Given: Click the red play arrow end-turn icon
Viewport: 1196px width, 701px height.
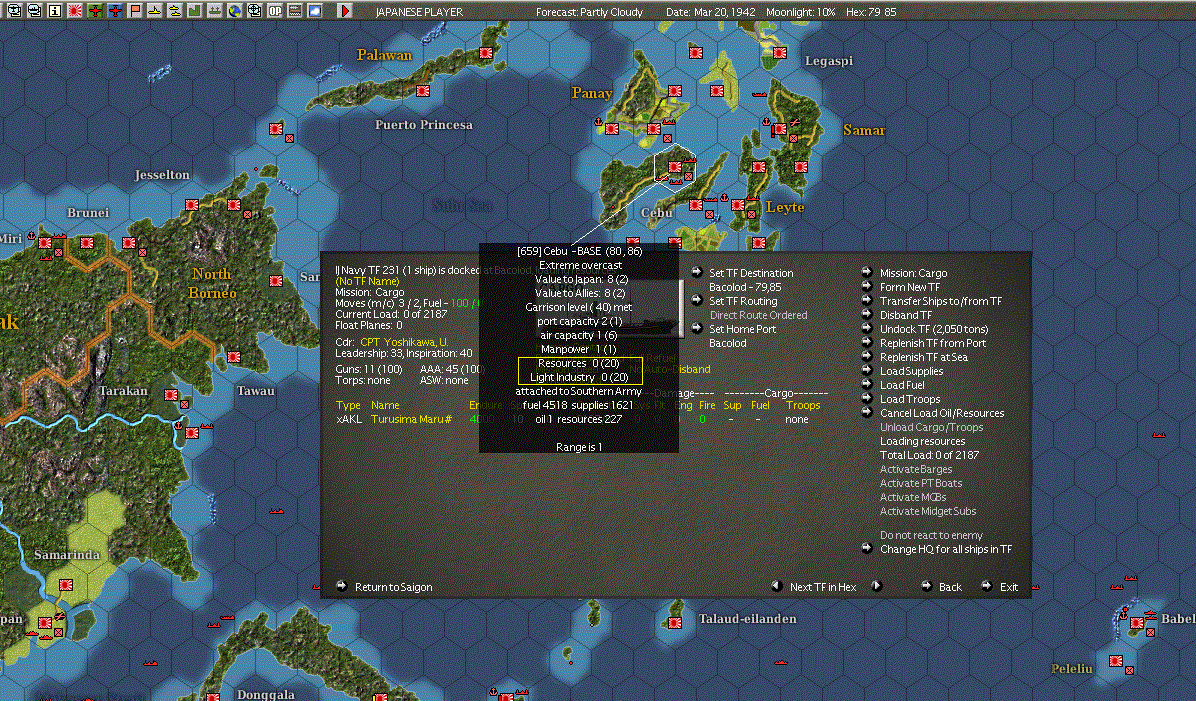Looking at the screenshot, I should (345, 11).
